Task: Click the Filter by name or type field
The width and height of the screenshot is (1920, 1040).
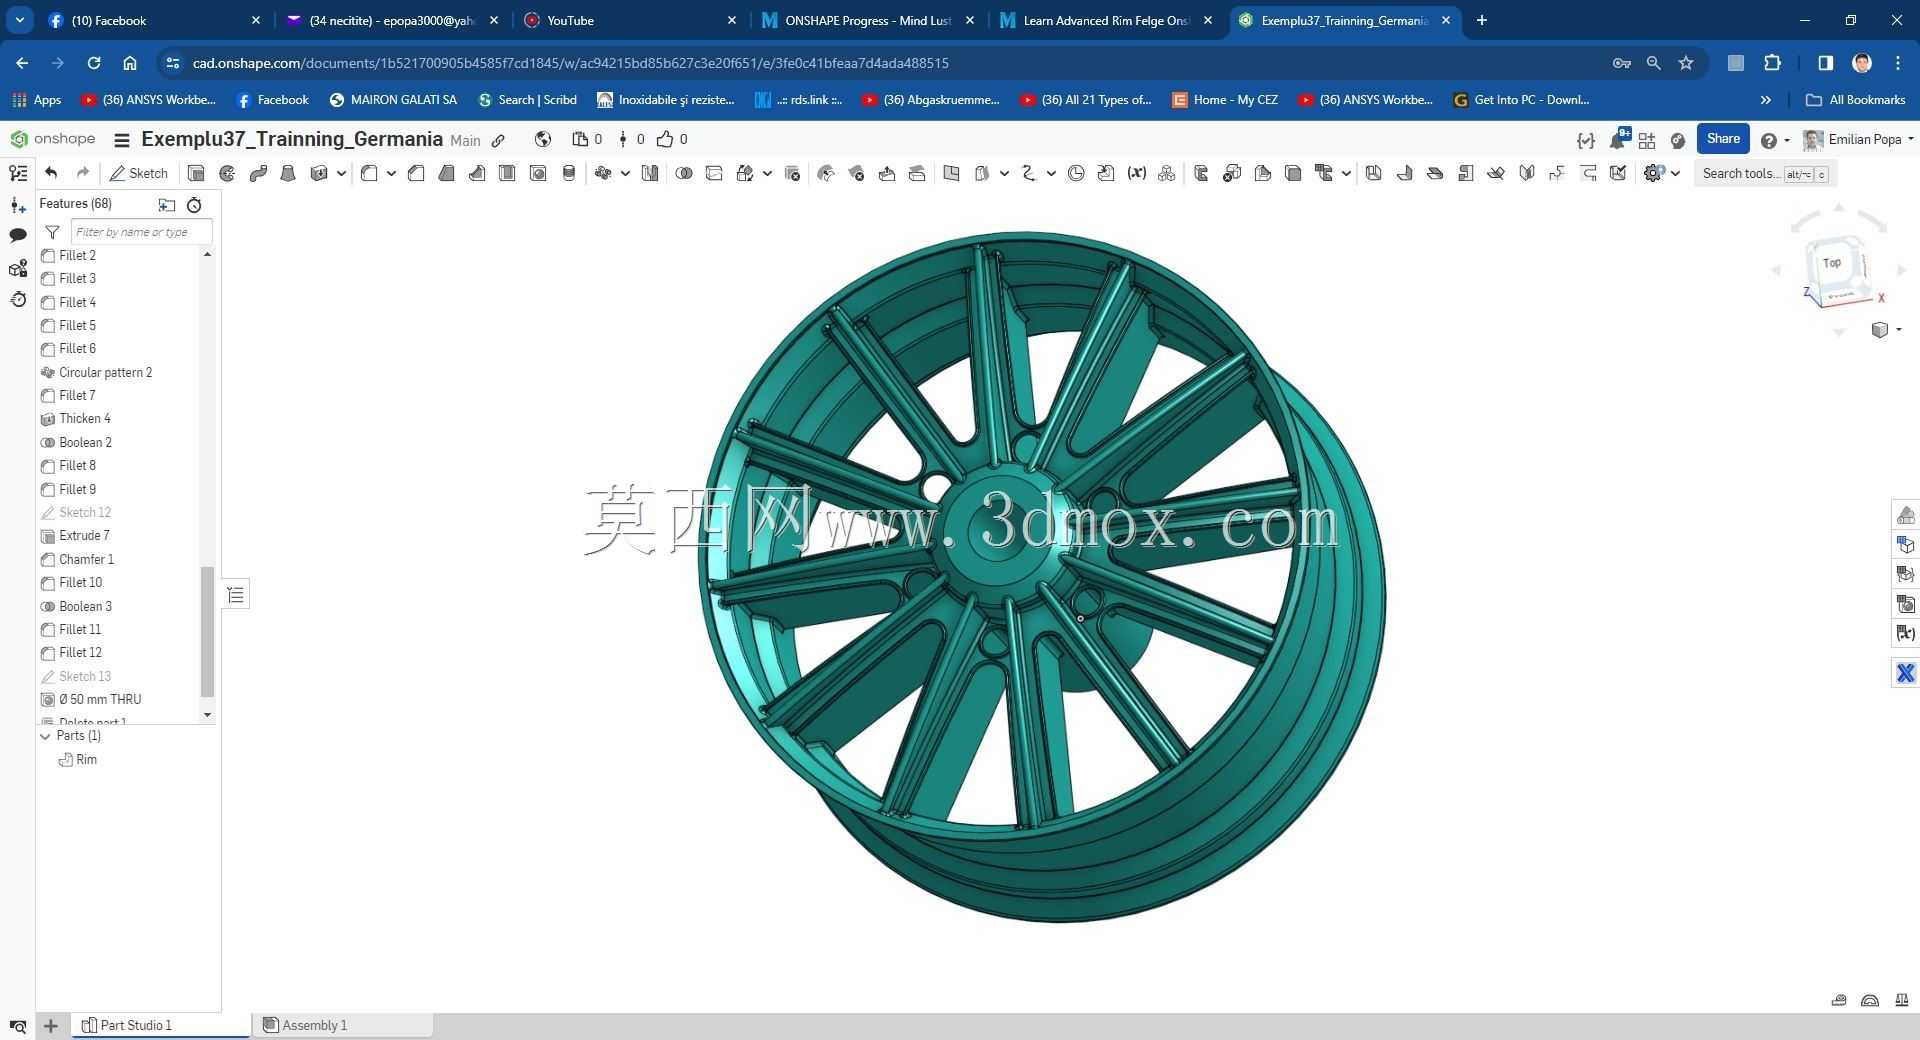Action: [x=141, y=232]
